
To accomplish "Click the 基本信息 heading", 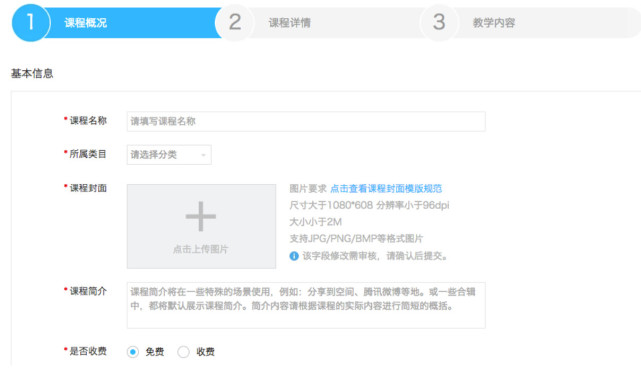I will 32,74.
